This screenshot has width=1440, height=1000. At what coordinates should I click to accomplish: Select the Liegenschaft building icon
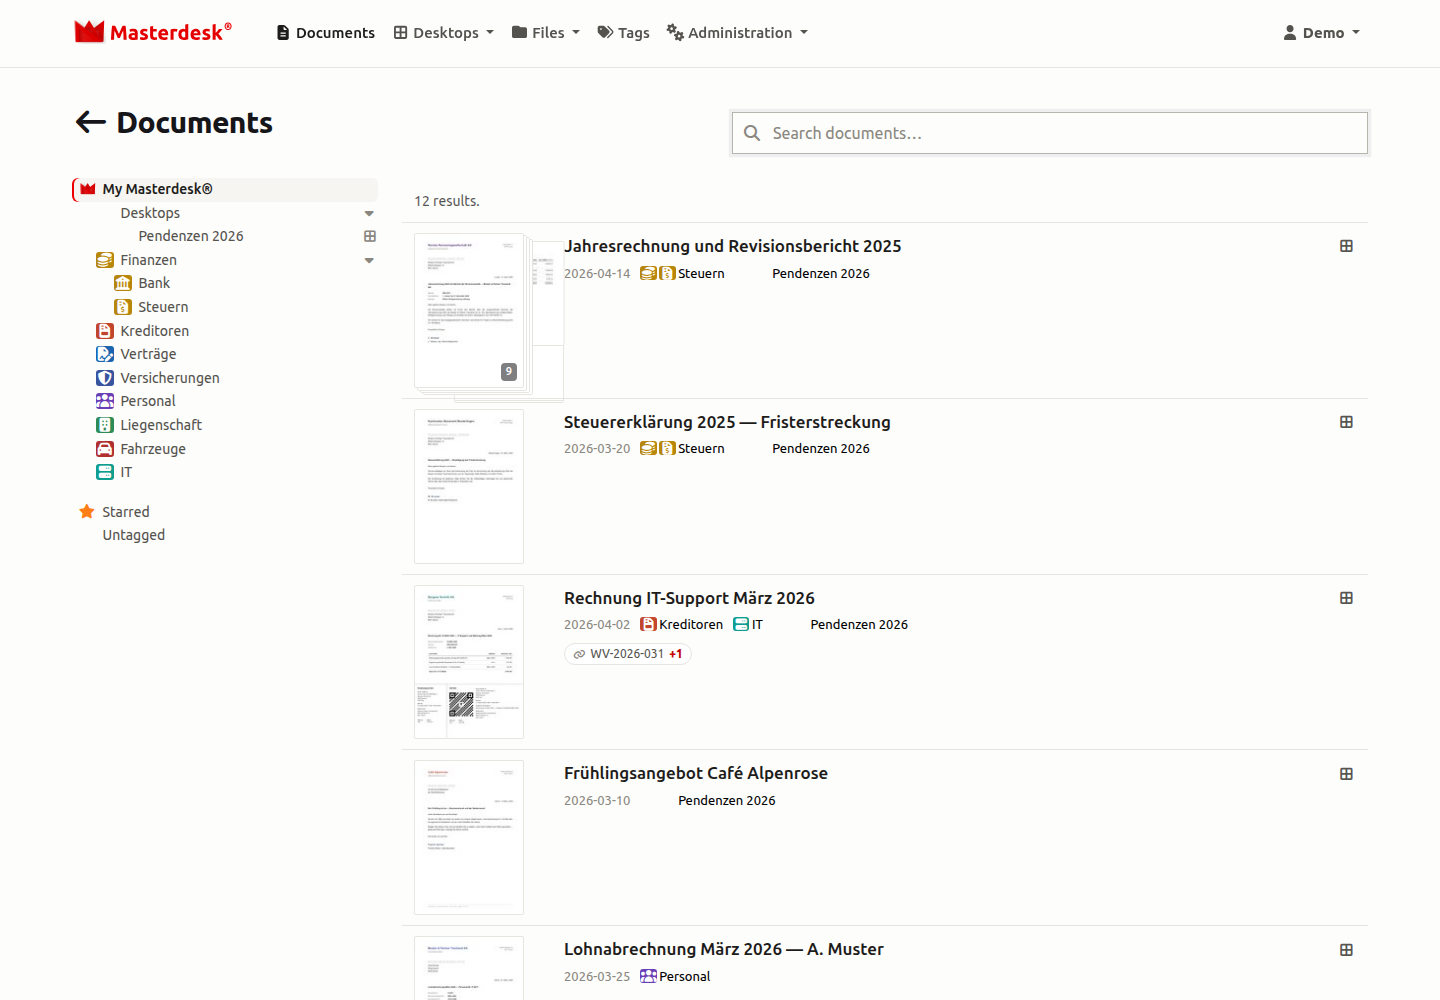click(105, 425)
